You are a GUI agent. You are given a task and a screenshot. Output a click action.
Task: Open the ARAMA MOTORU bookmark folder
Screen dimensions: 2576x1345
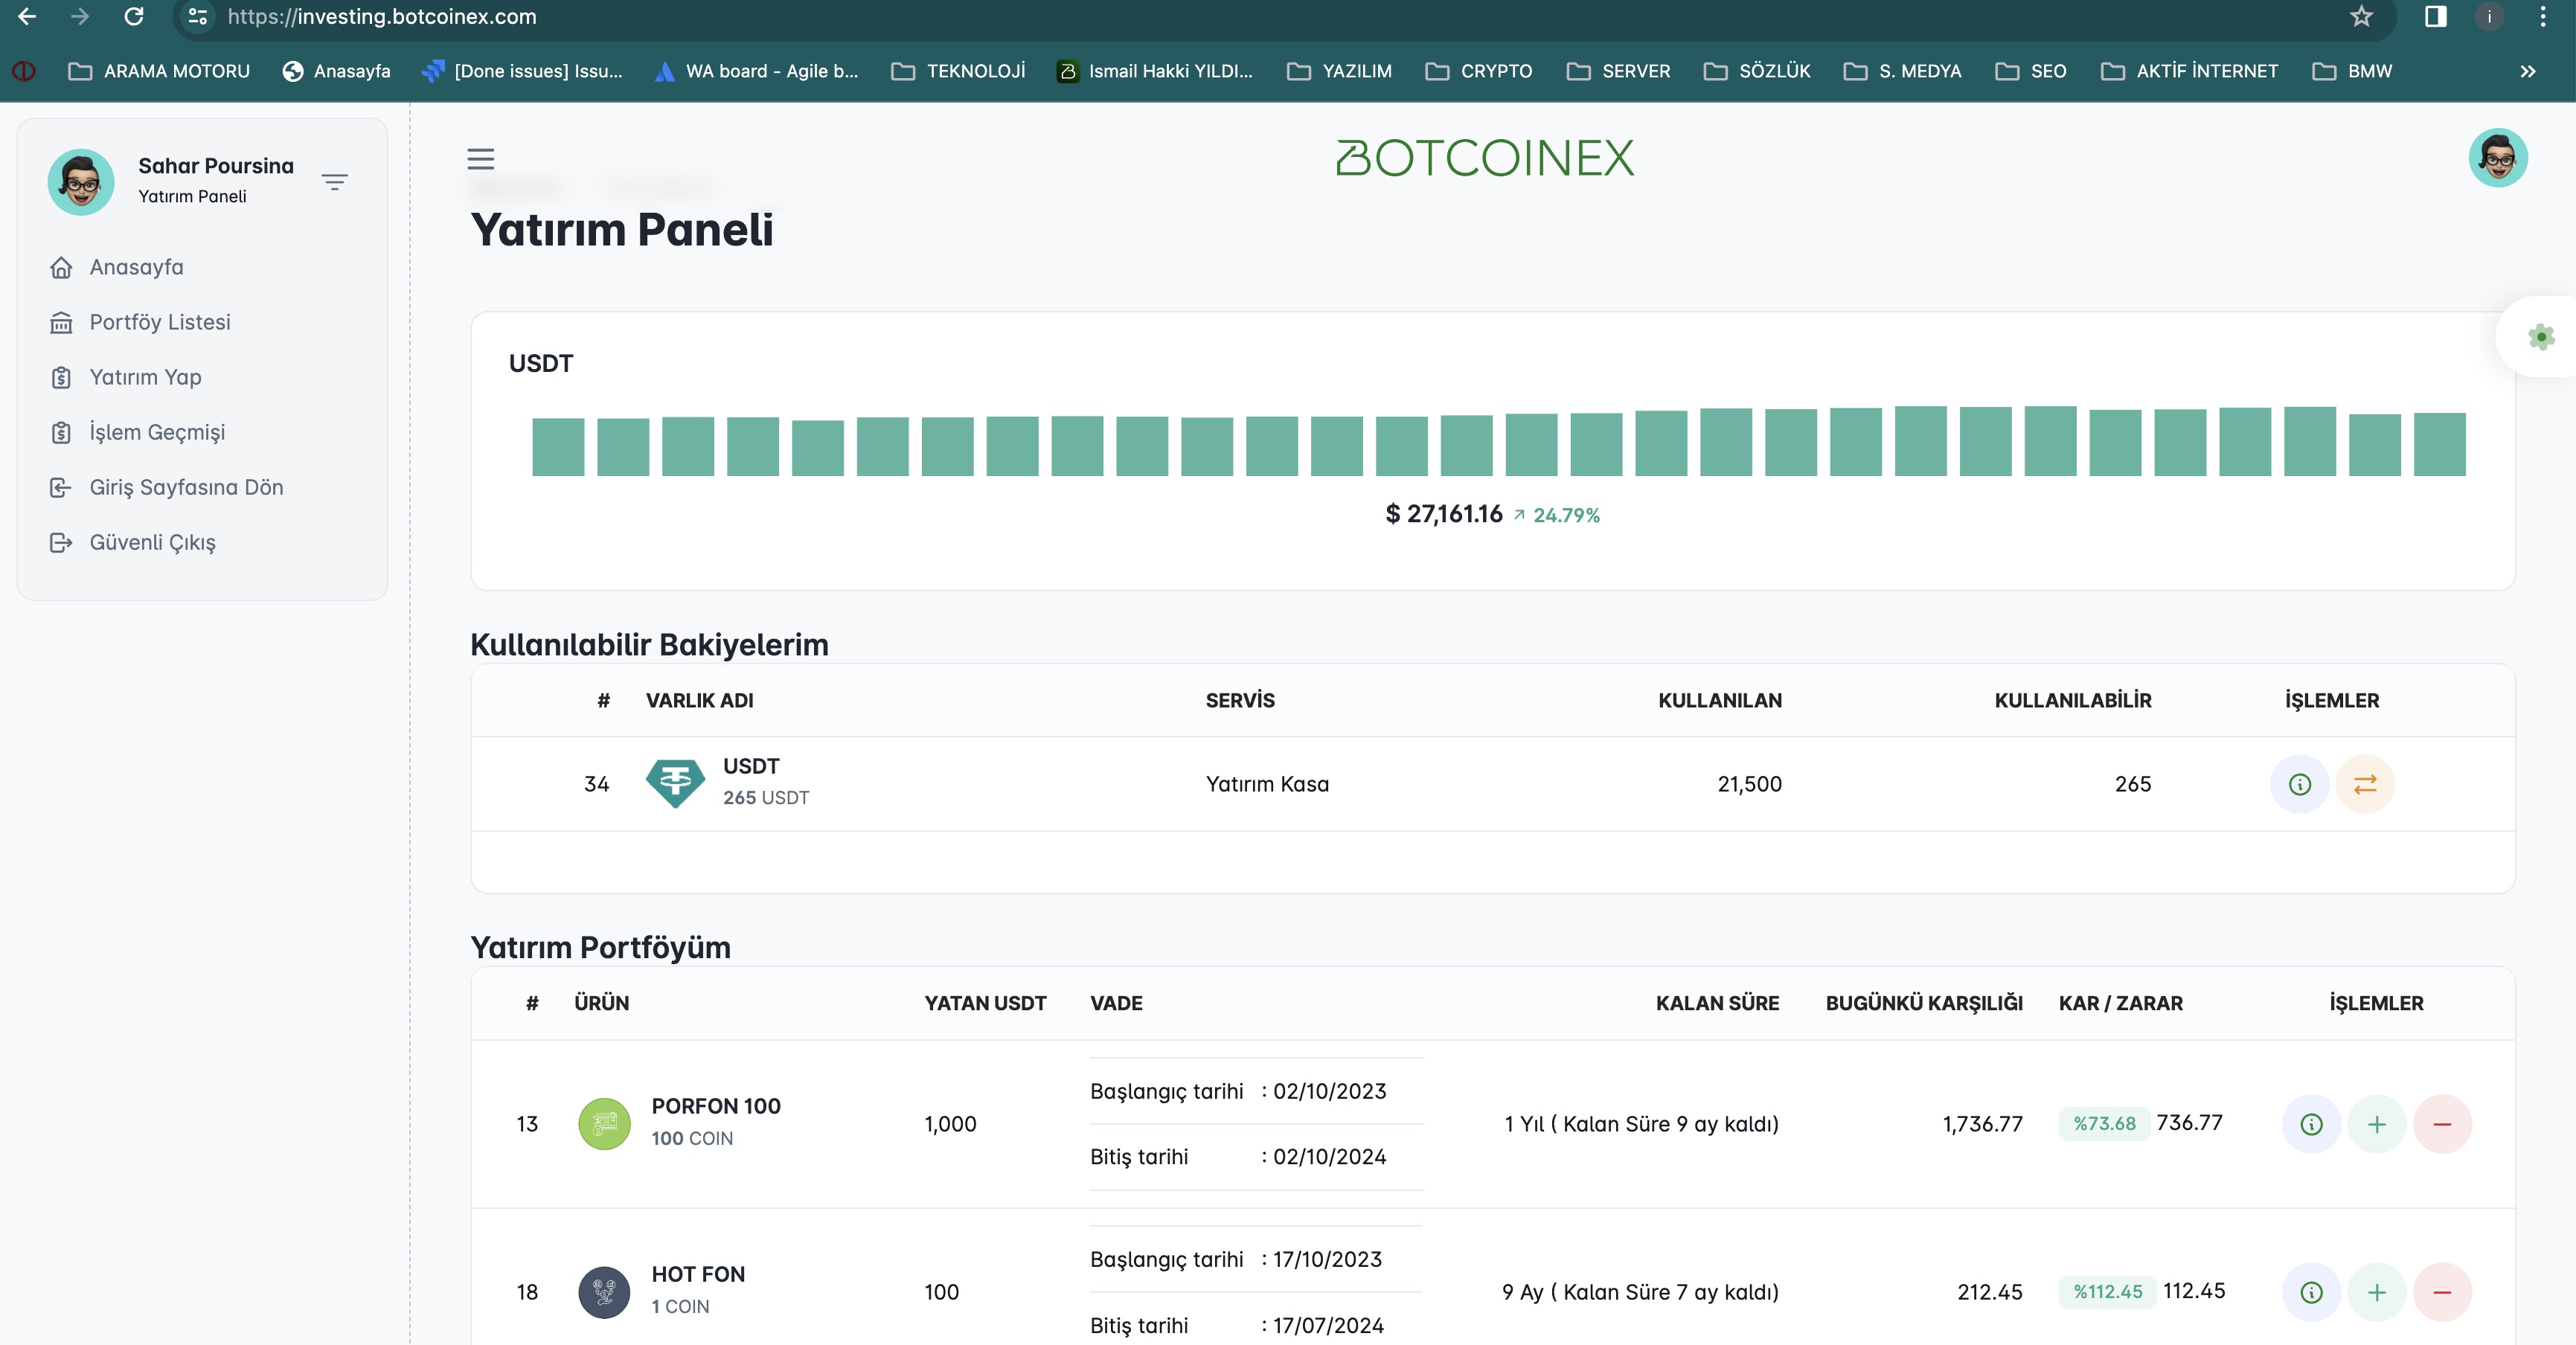click(159, 71)
